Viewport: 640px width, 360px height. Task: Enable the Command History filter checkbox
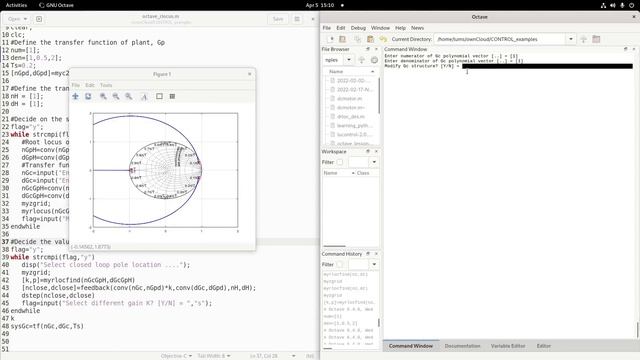[x=340, y=264]
